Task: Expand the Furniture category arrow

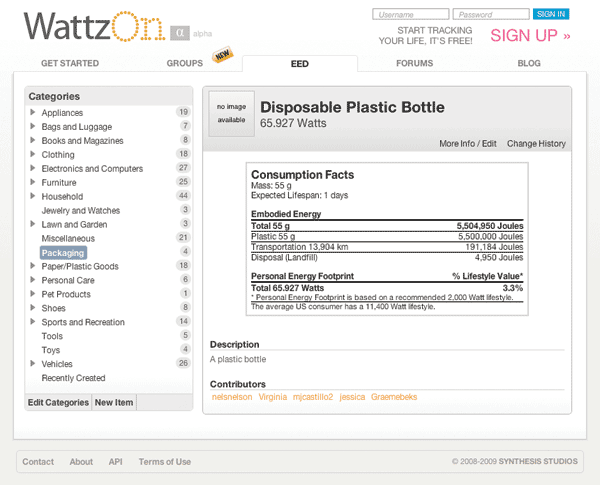Action: tap(33, 182)
